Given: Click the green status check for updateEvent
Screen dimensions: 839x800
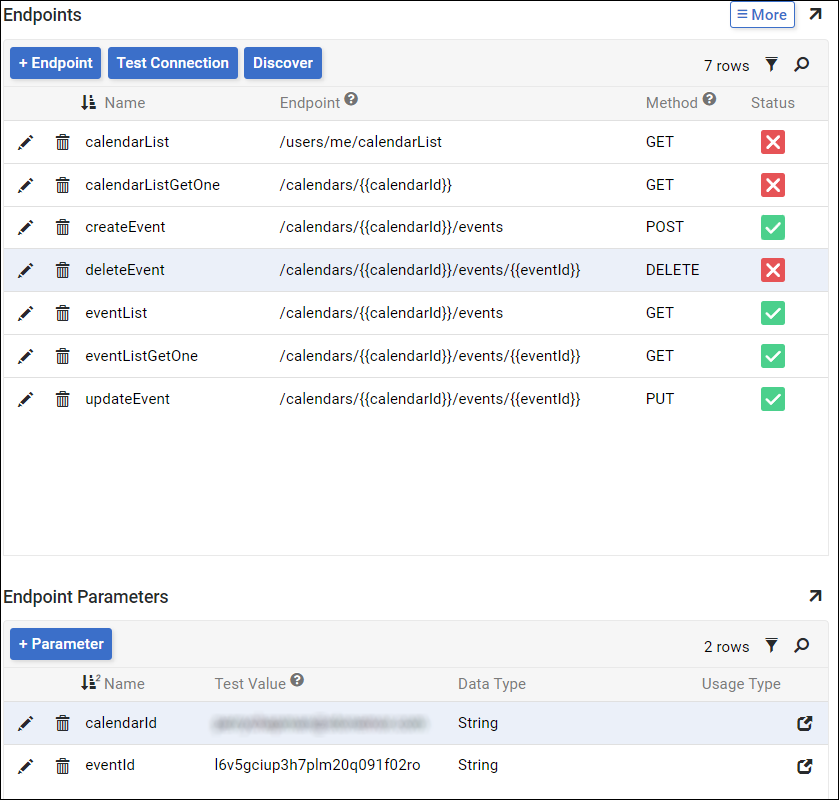Looking at the screenshot, I should click(772, 399).
